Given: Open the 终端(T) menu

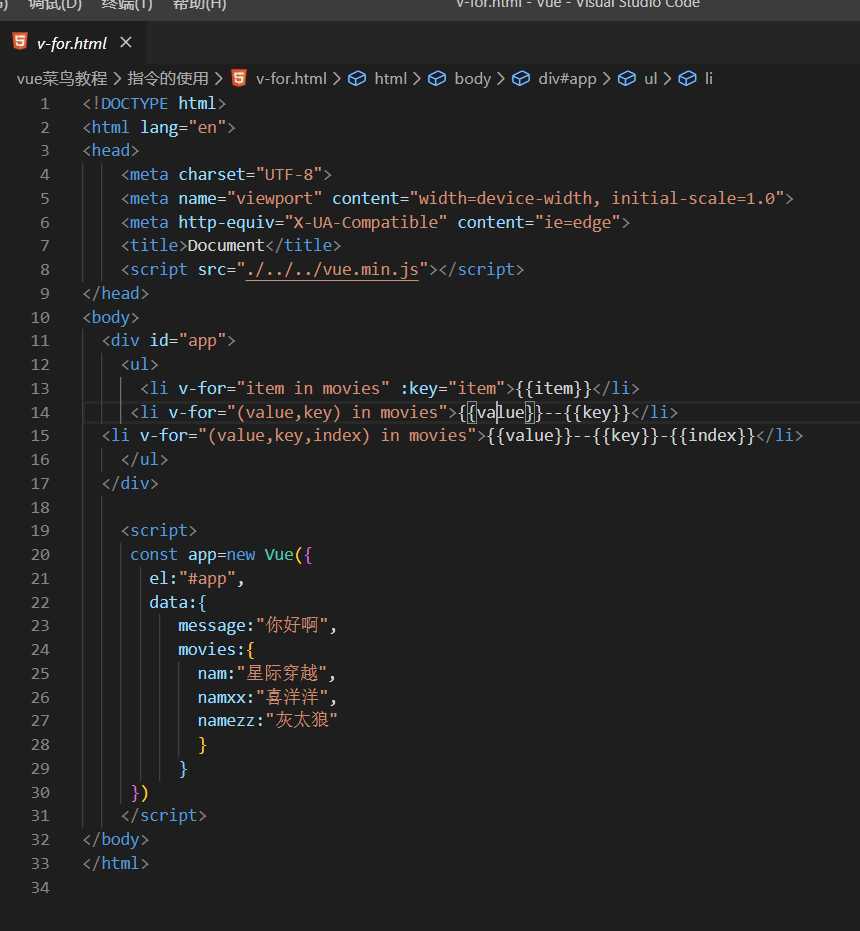Looking at the screenshot, I should coord(127,5).
